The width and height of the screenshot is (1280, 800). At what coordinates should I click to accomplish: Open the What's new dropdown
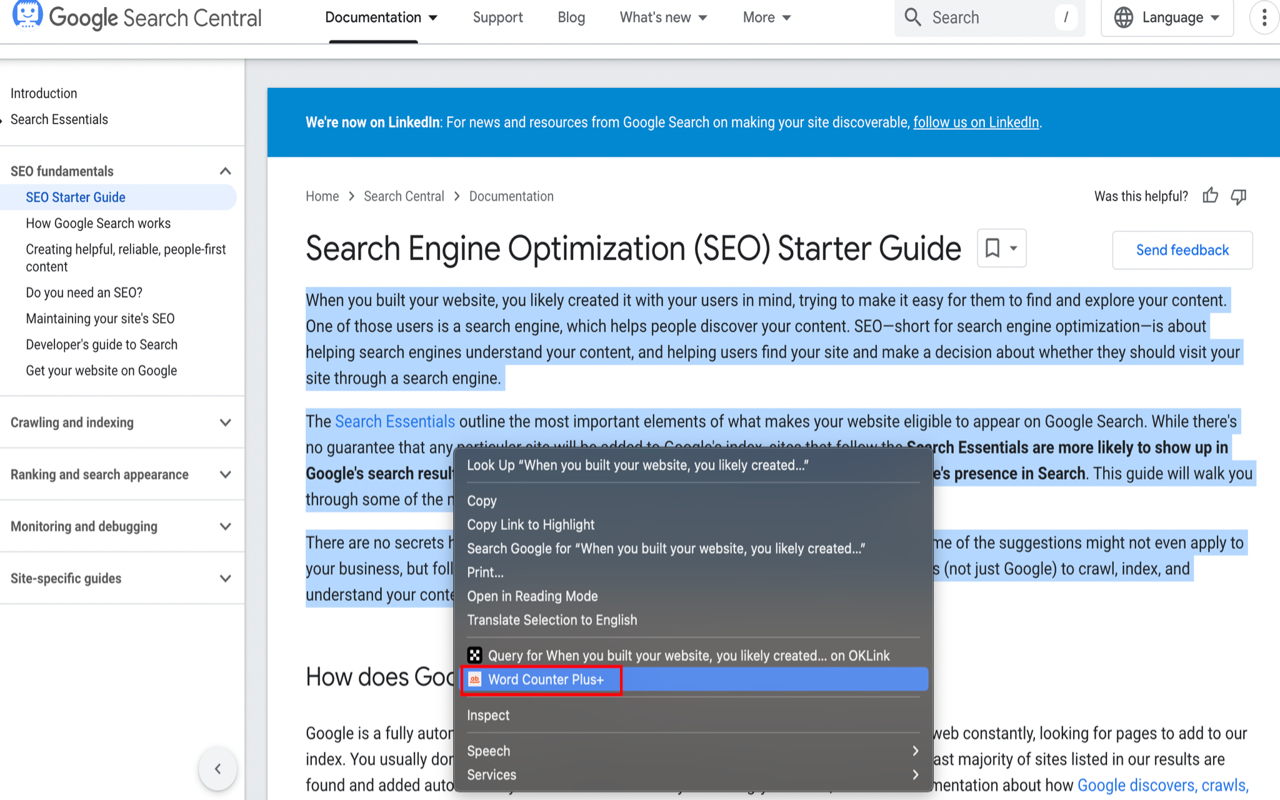[x=663, y=18]
